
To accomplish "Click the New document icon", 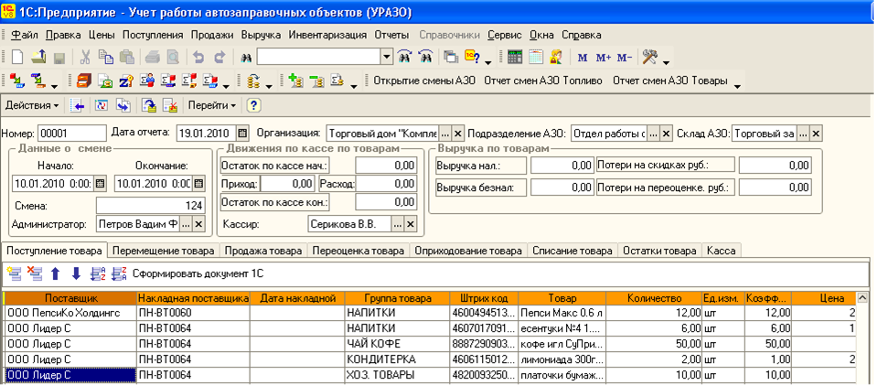I will pyautogui.click(x=18, y=56).
